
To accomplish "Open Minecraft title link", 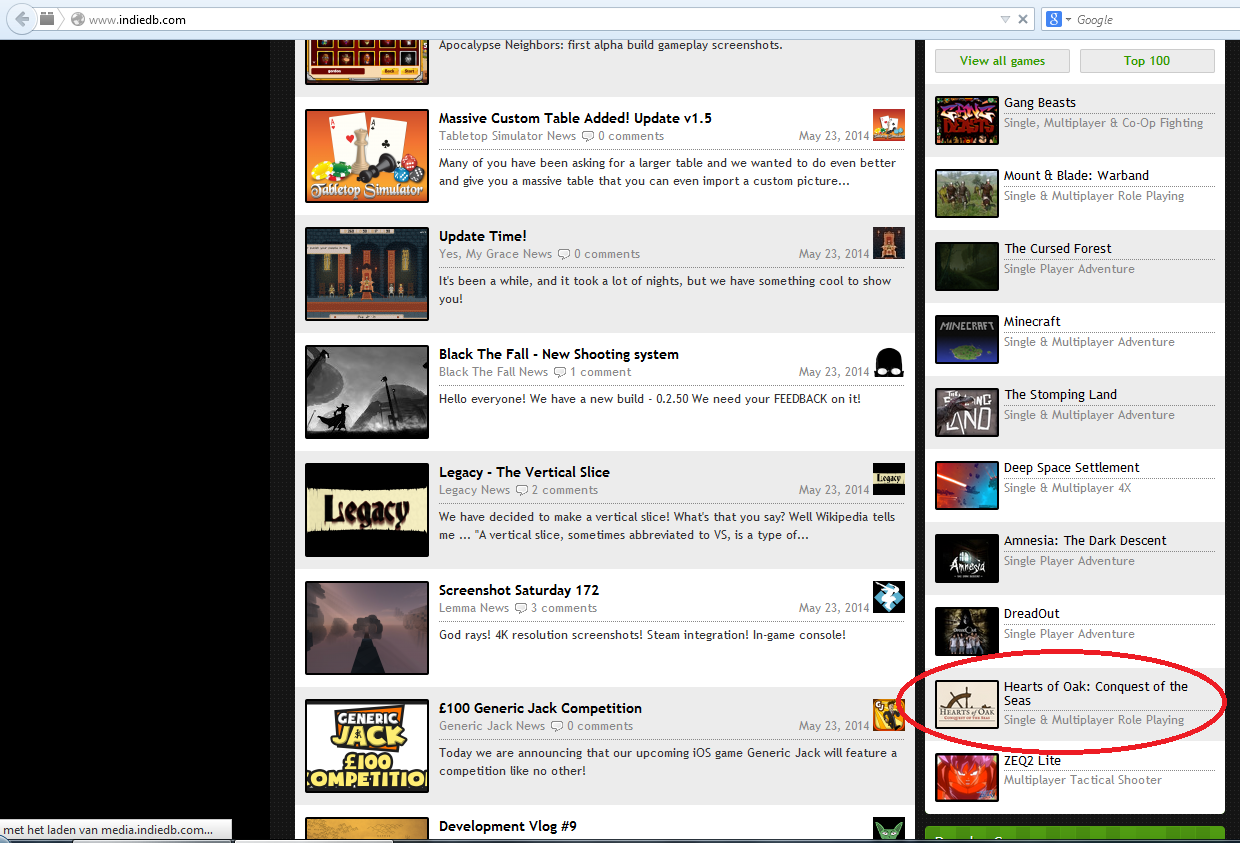I will pos(1032,322).
